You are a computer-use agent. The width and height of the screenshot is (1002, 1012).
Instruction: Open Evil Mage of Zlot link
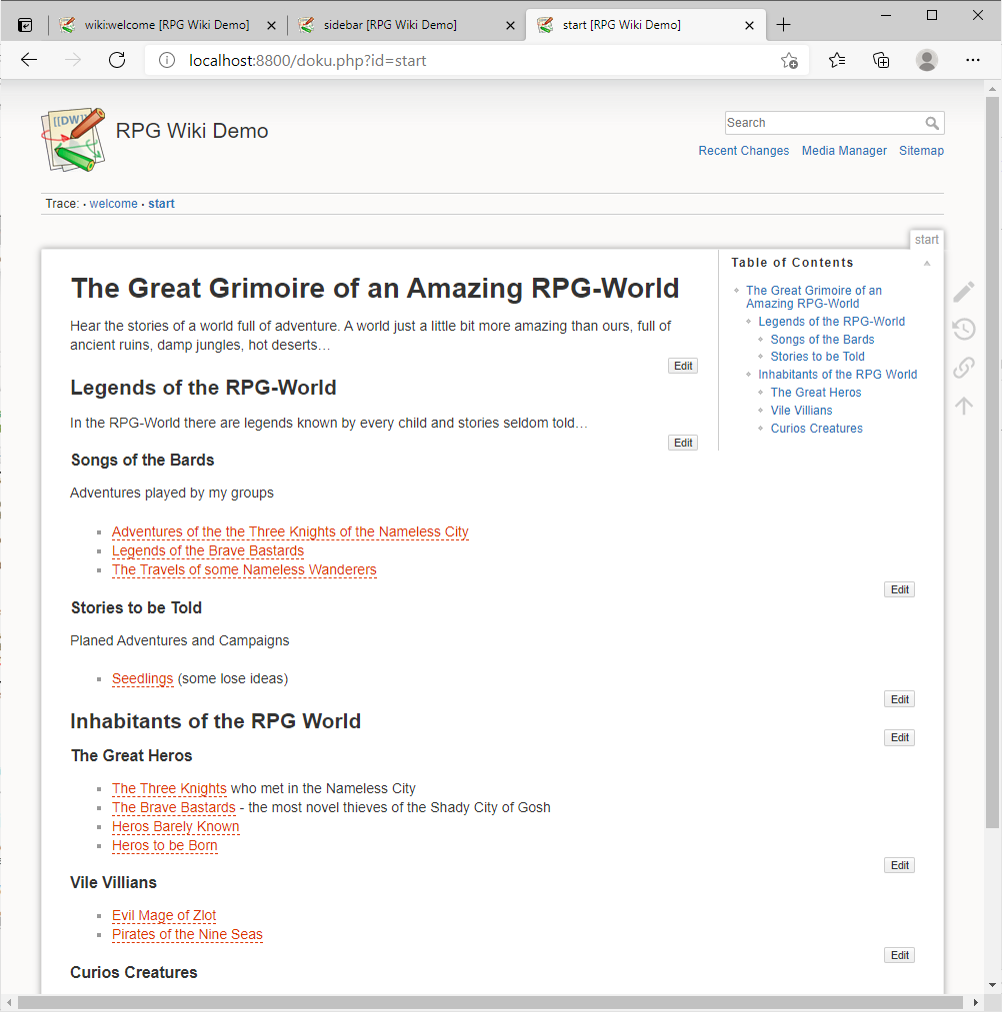click(x=164, y=916)
